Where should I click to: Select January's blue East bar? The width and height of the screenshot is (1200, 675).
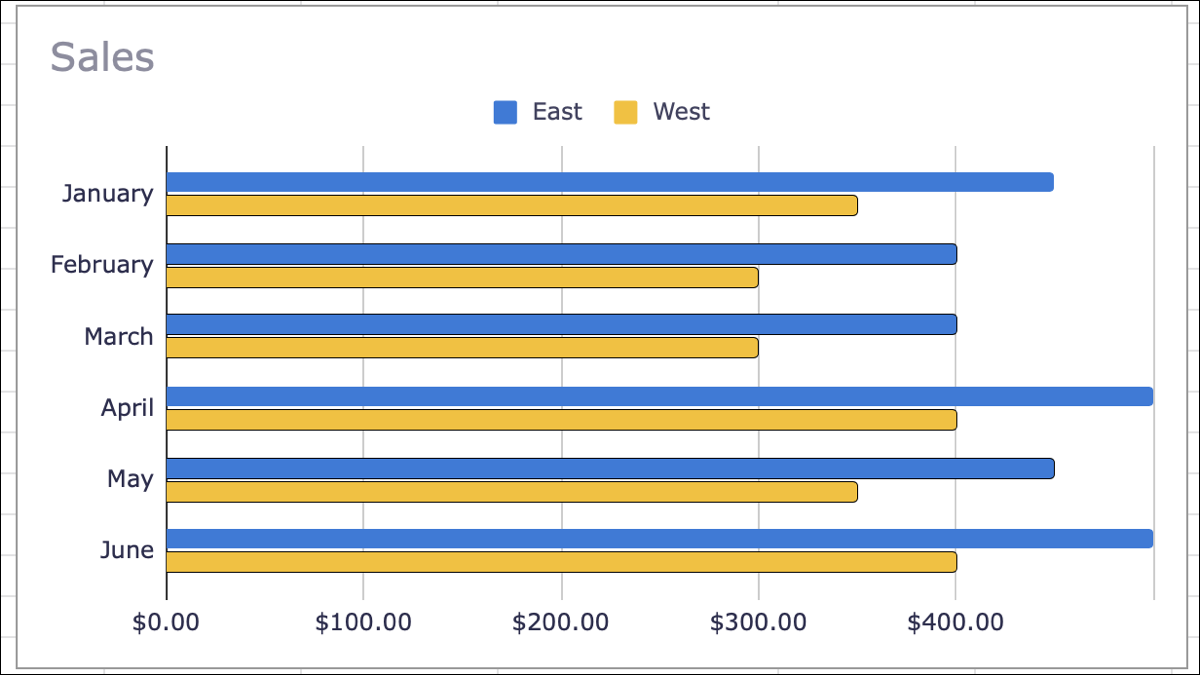coord(610,182)
